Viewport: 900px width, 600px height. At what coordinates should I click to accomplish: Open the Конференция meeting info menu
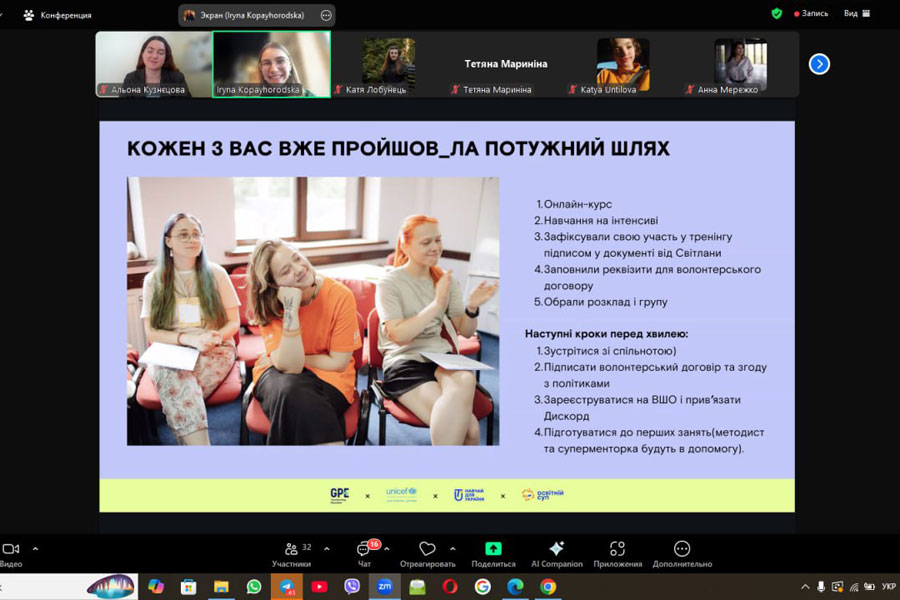[57, 15]
